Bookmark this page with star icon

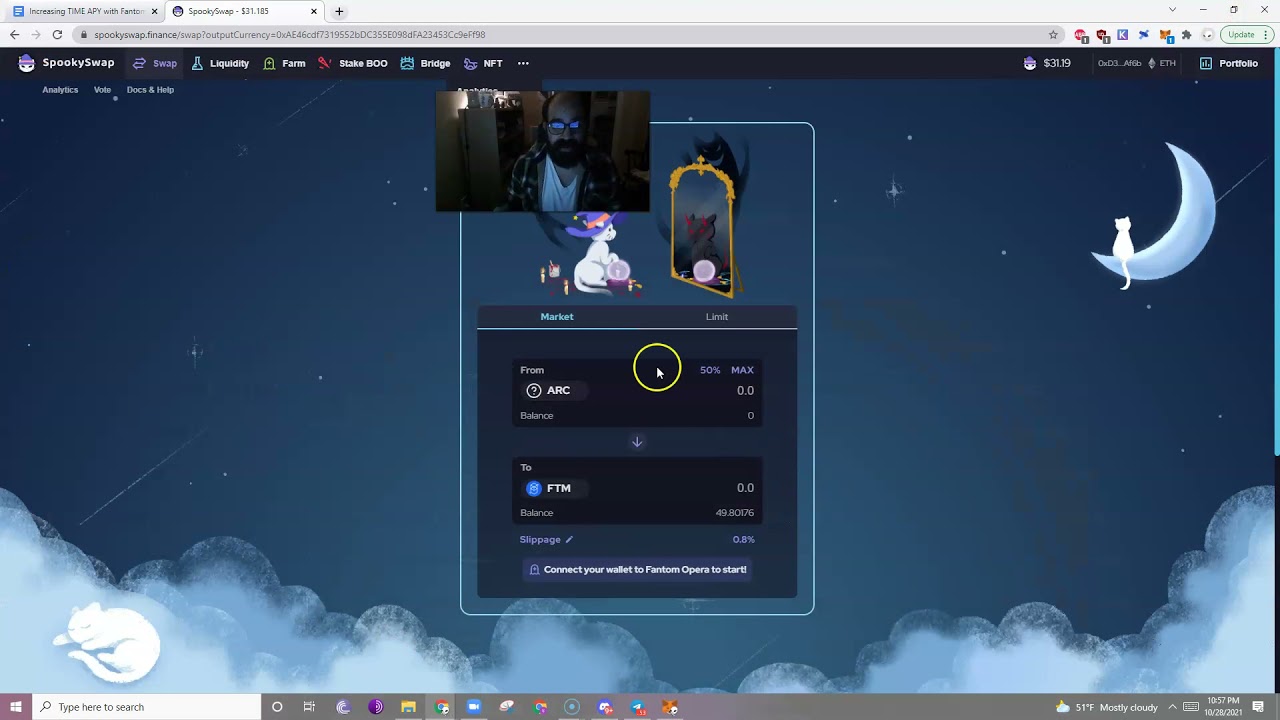[x=1053, y=35]
